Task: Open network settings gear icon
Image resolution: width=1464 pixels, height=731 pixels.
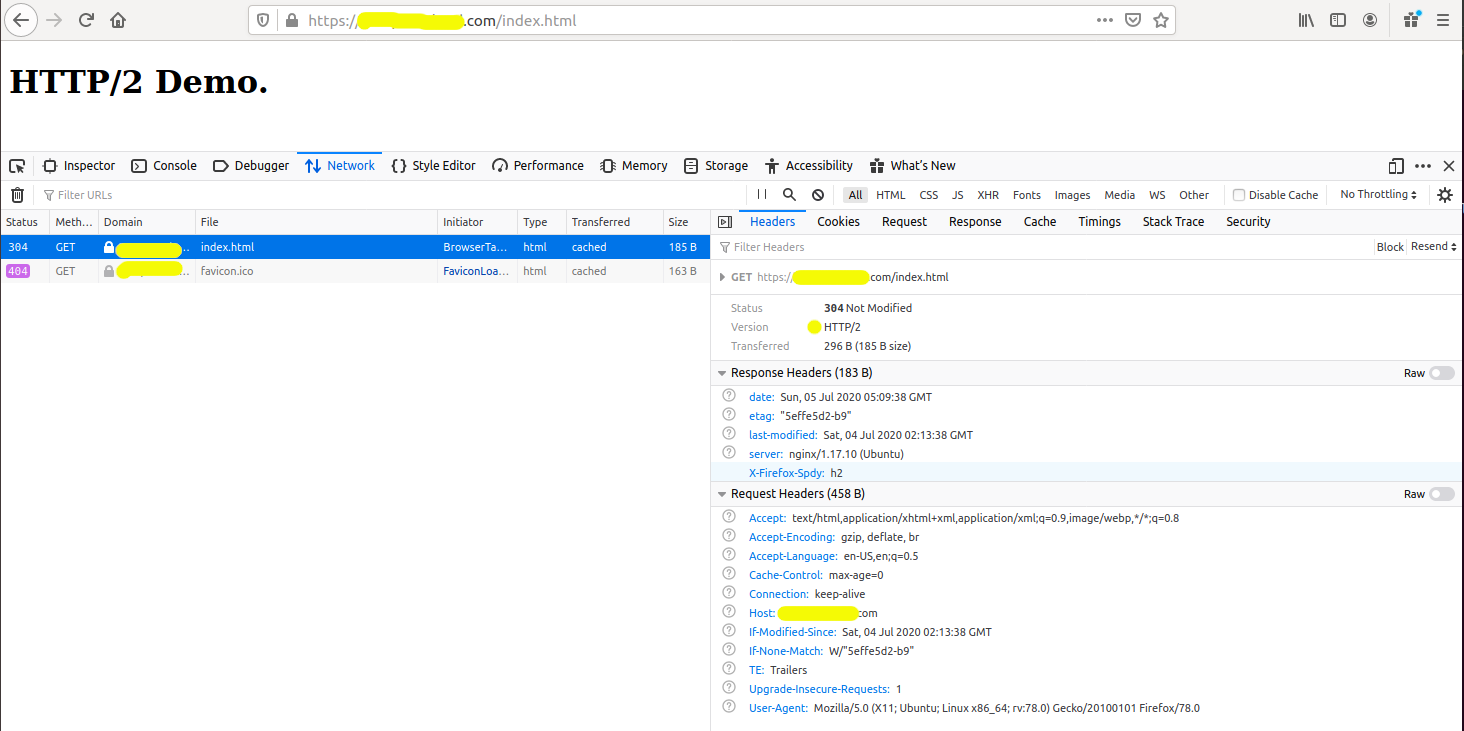Action: (x=1445, y=195)
